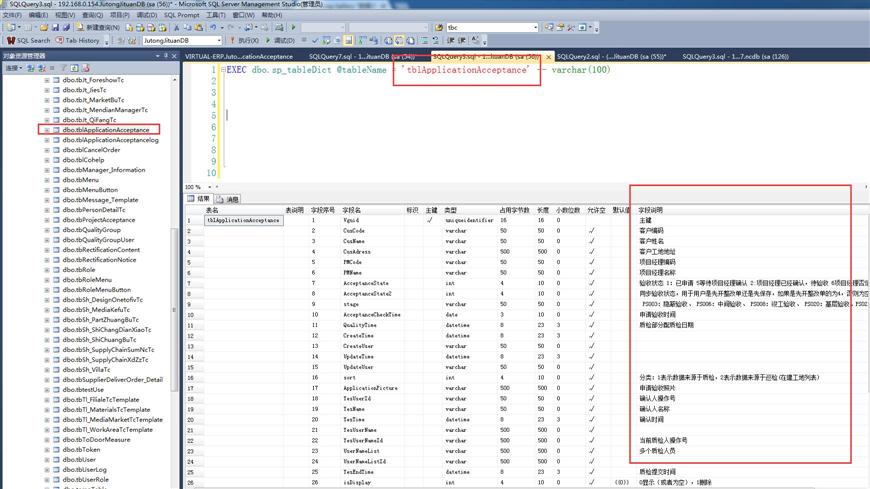
Task: Open SQL Search tool
Action: [x=29, y=41]
